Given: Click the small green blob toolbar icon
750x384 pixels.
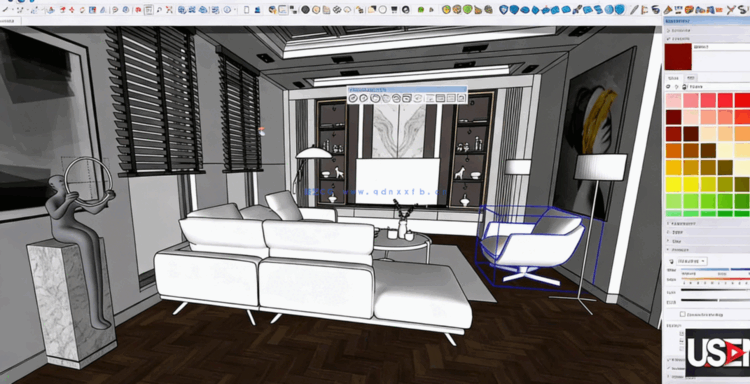Looking at the screenshot, I should [x=420, y=10].
